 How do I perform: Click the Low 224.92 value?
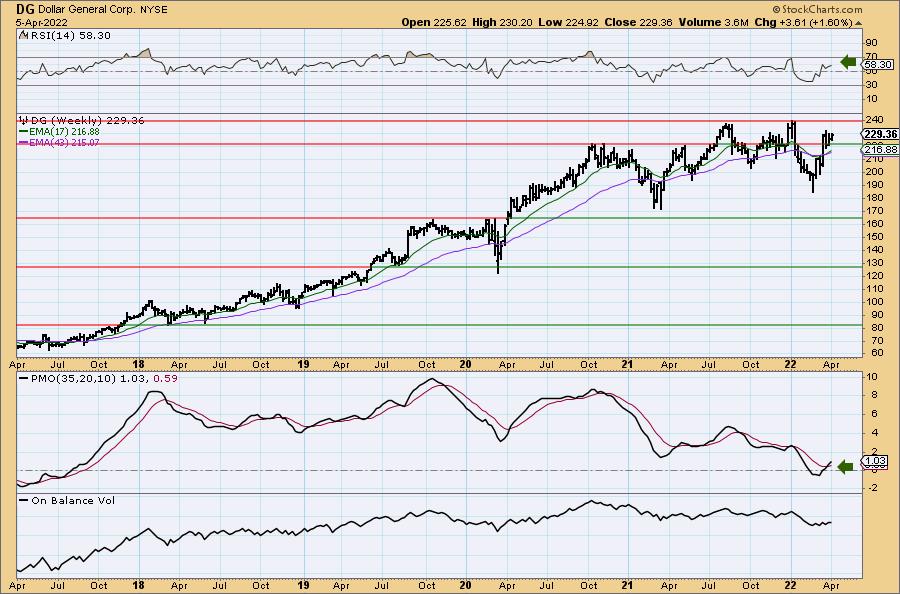568,22
